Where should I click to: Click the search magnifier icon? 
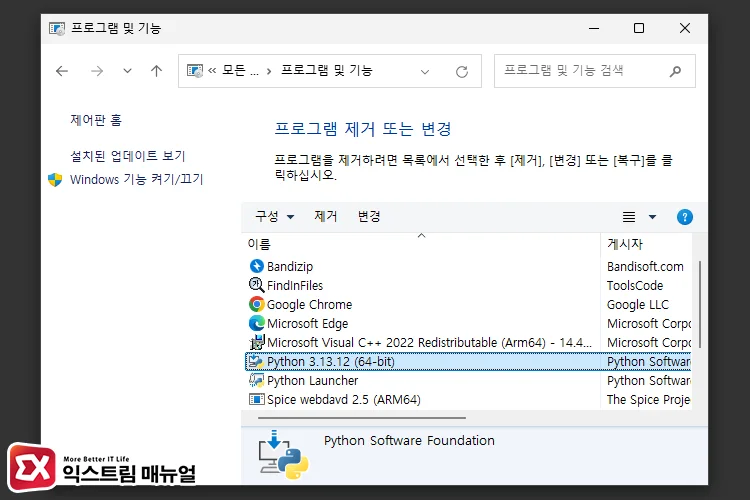tap(675, 72)
